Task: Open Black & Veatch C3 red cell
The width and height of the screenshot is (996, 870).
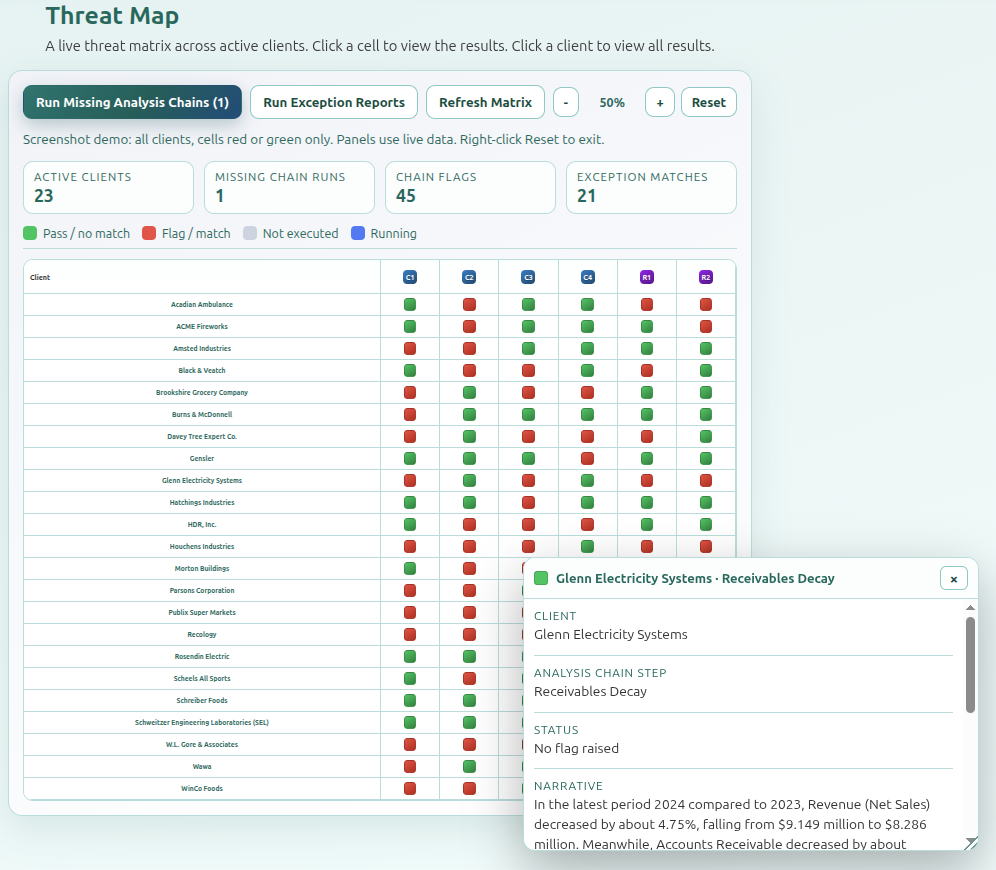Action: (528, 371)
